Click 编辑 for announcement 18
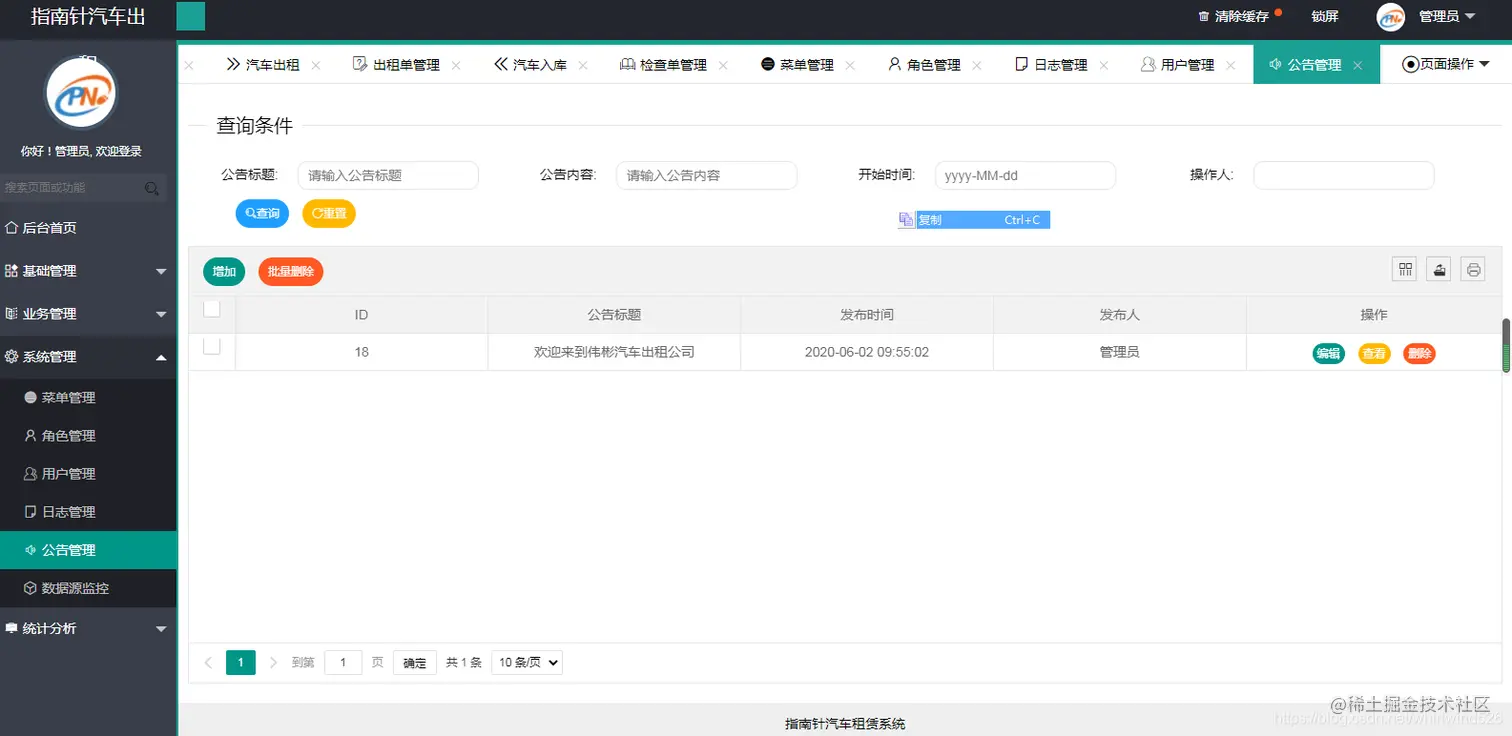This screenshot has width=1512, height=736. click(x=1328, y=353)
